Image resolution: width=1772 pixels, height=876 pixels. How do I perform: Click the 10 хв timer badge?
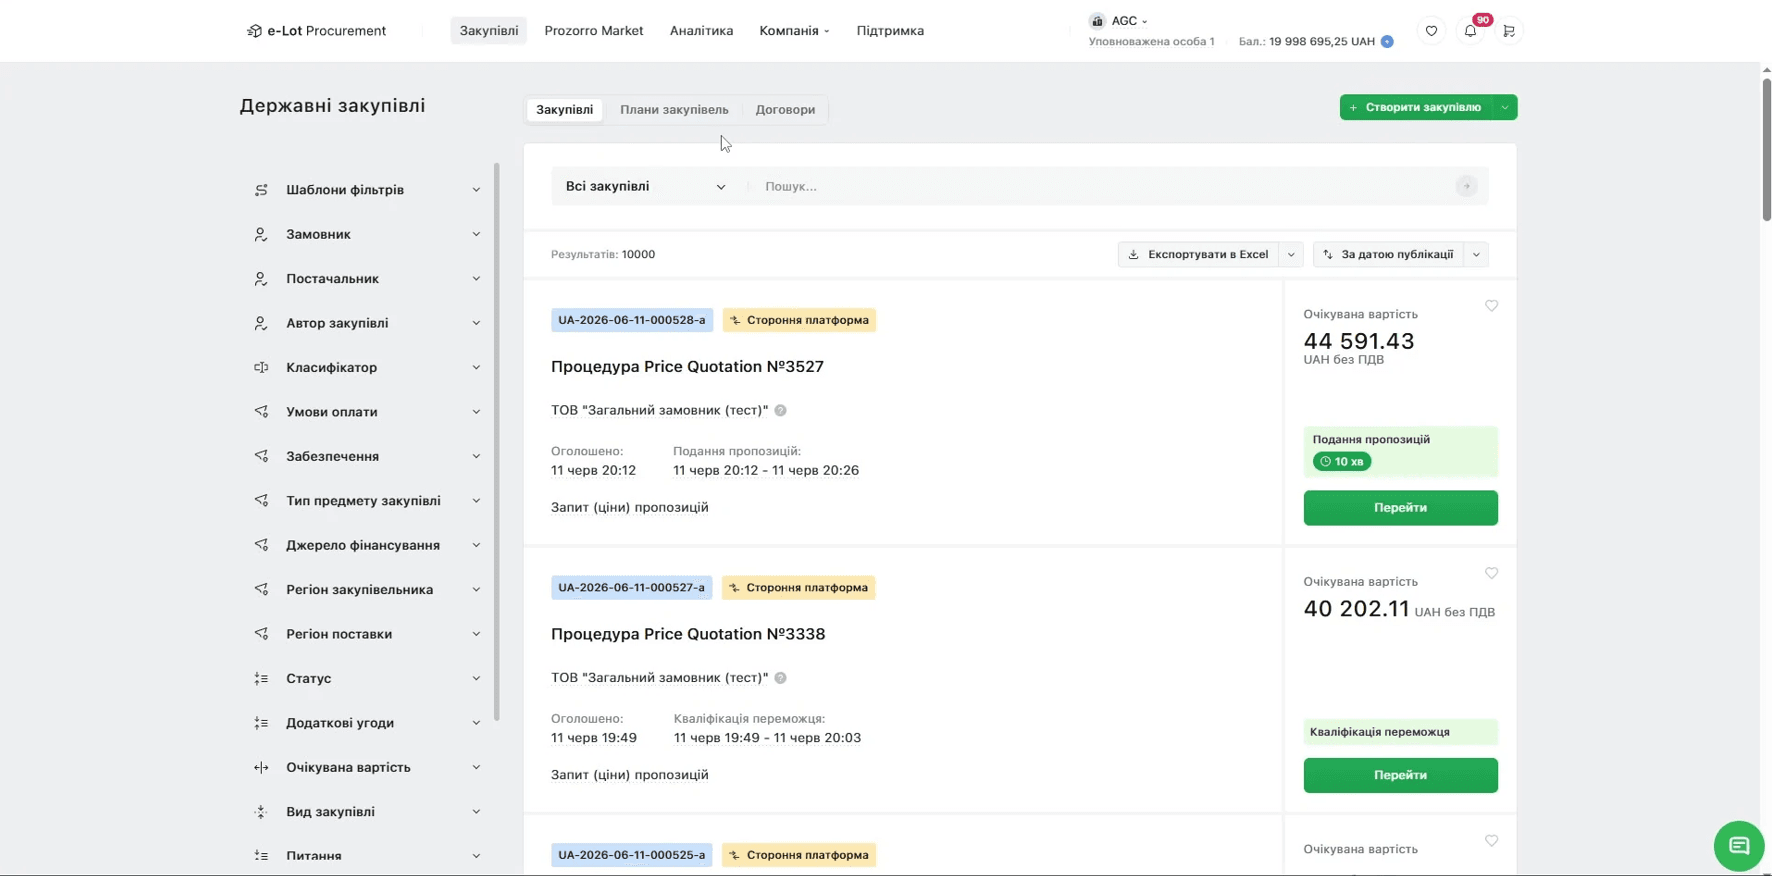pyautogui.click(x=1341, y=462)
